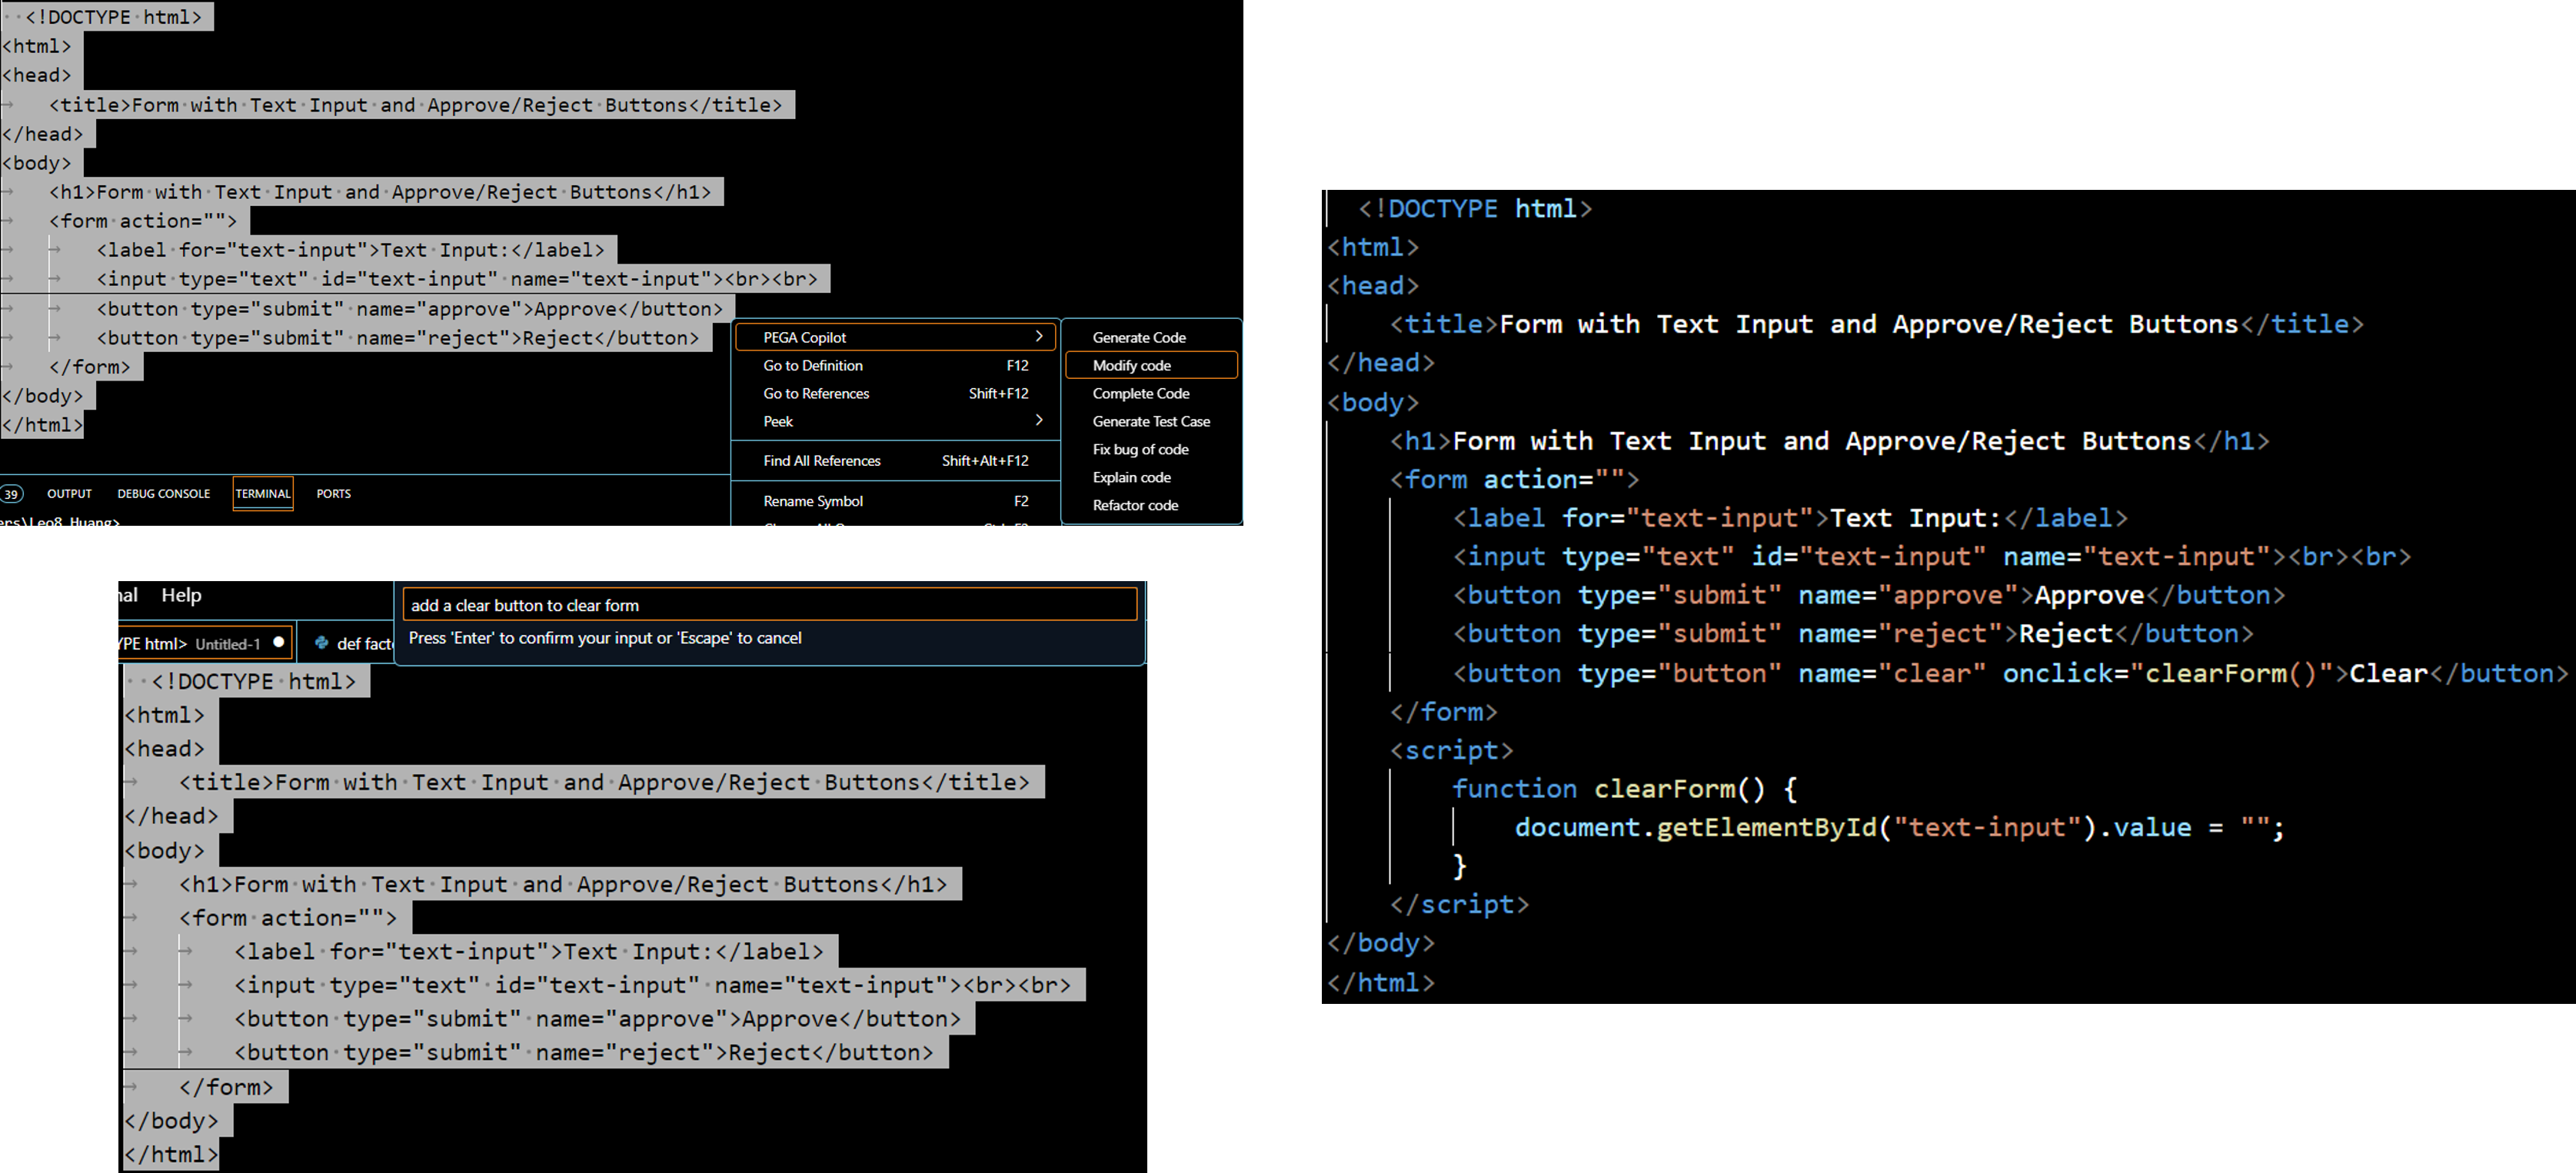The height and width of the screenshot is (1173, 2576).
Task: Pick Modify code from Copilot submenu
Action: tap(1151, 365)
